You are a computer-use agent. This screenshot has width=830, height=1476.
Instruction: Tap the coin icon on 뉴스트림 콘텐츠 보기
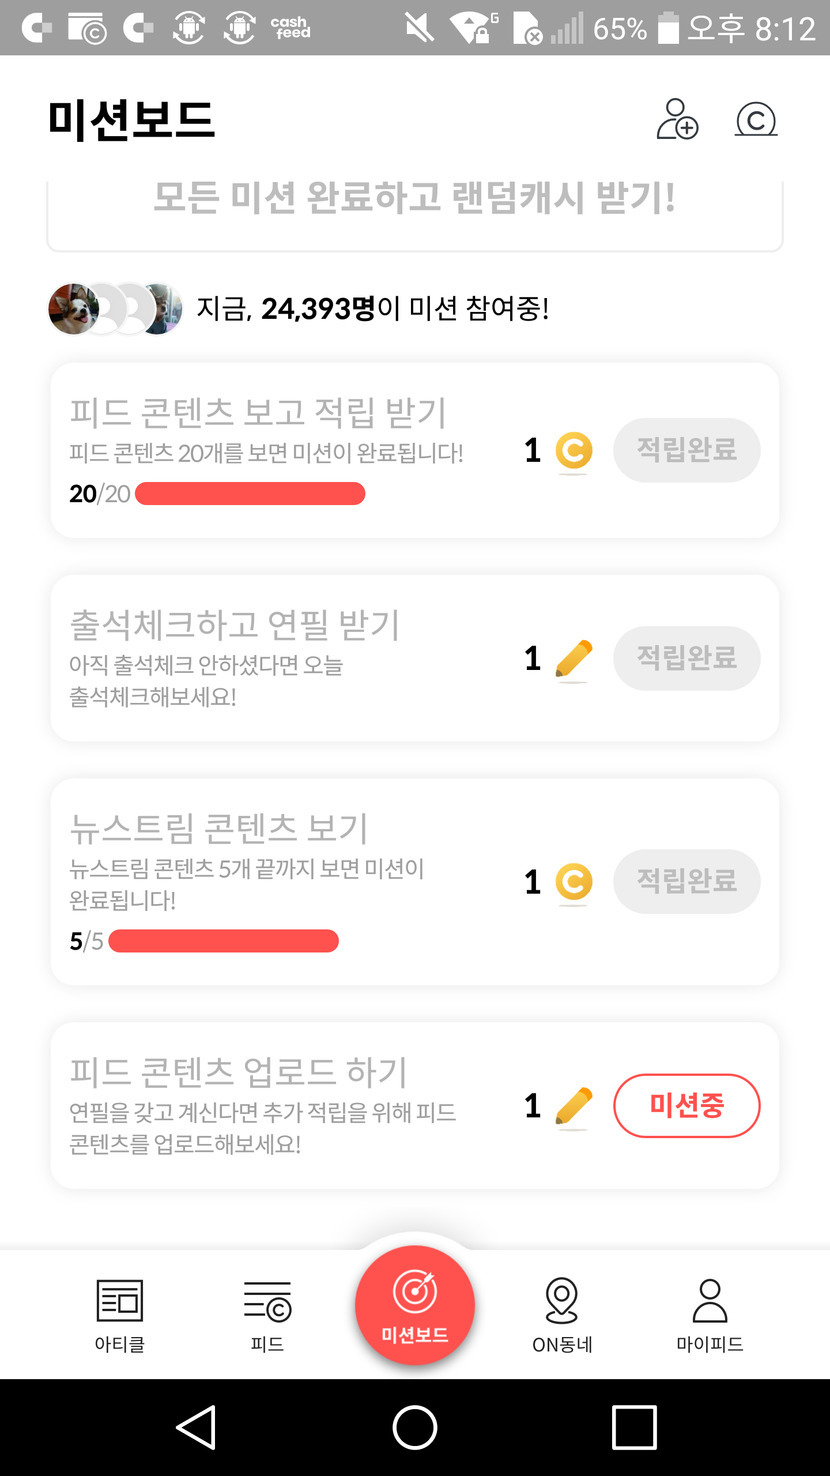[573, 882]
